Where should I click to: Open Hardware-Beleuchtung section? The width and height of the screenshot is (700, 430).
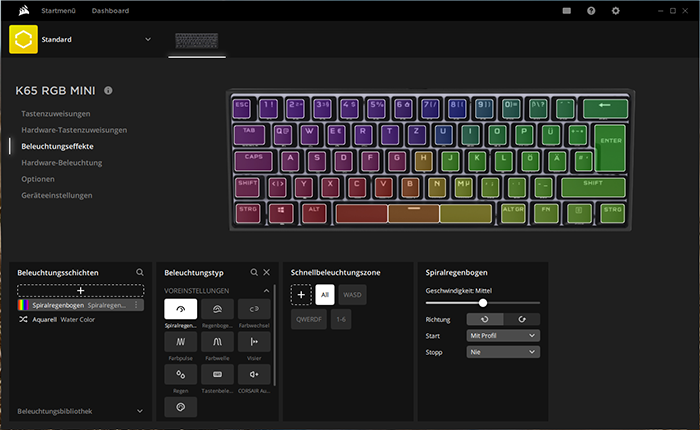[62, 163]
